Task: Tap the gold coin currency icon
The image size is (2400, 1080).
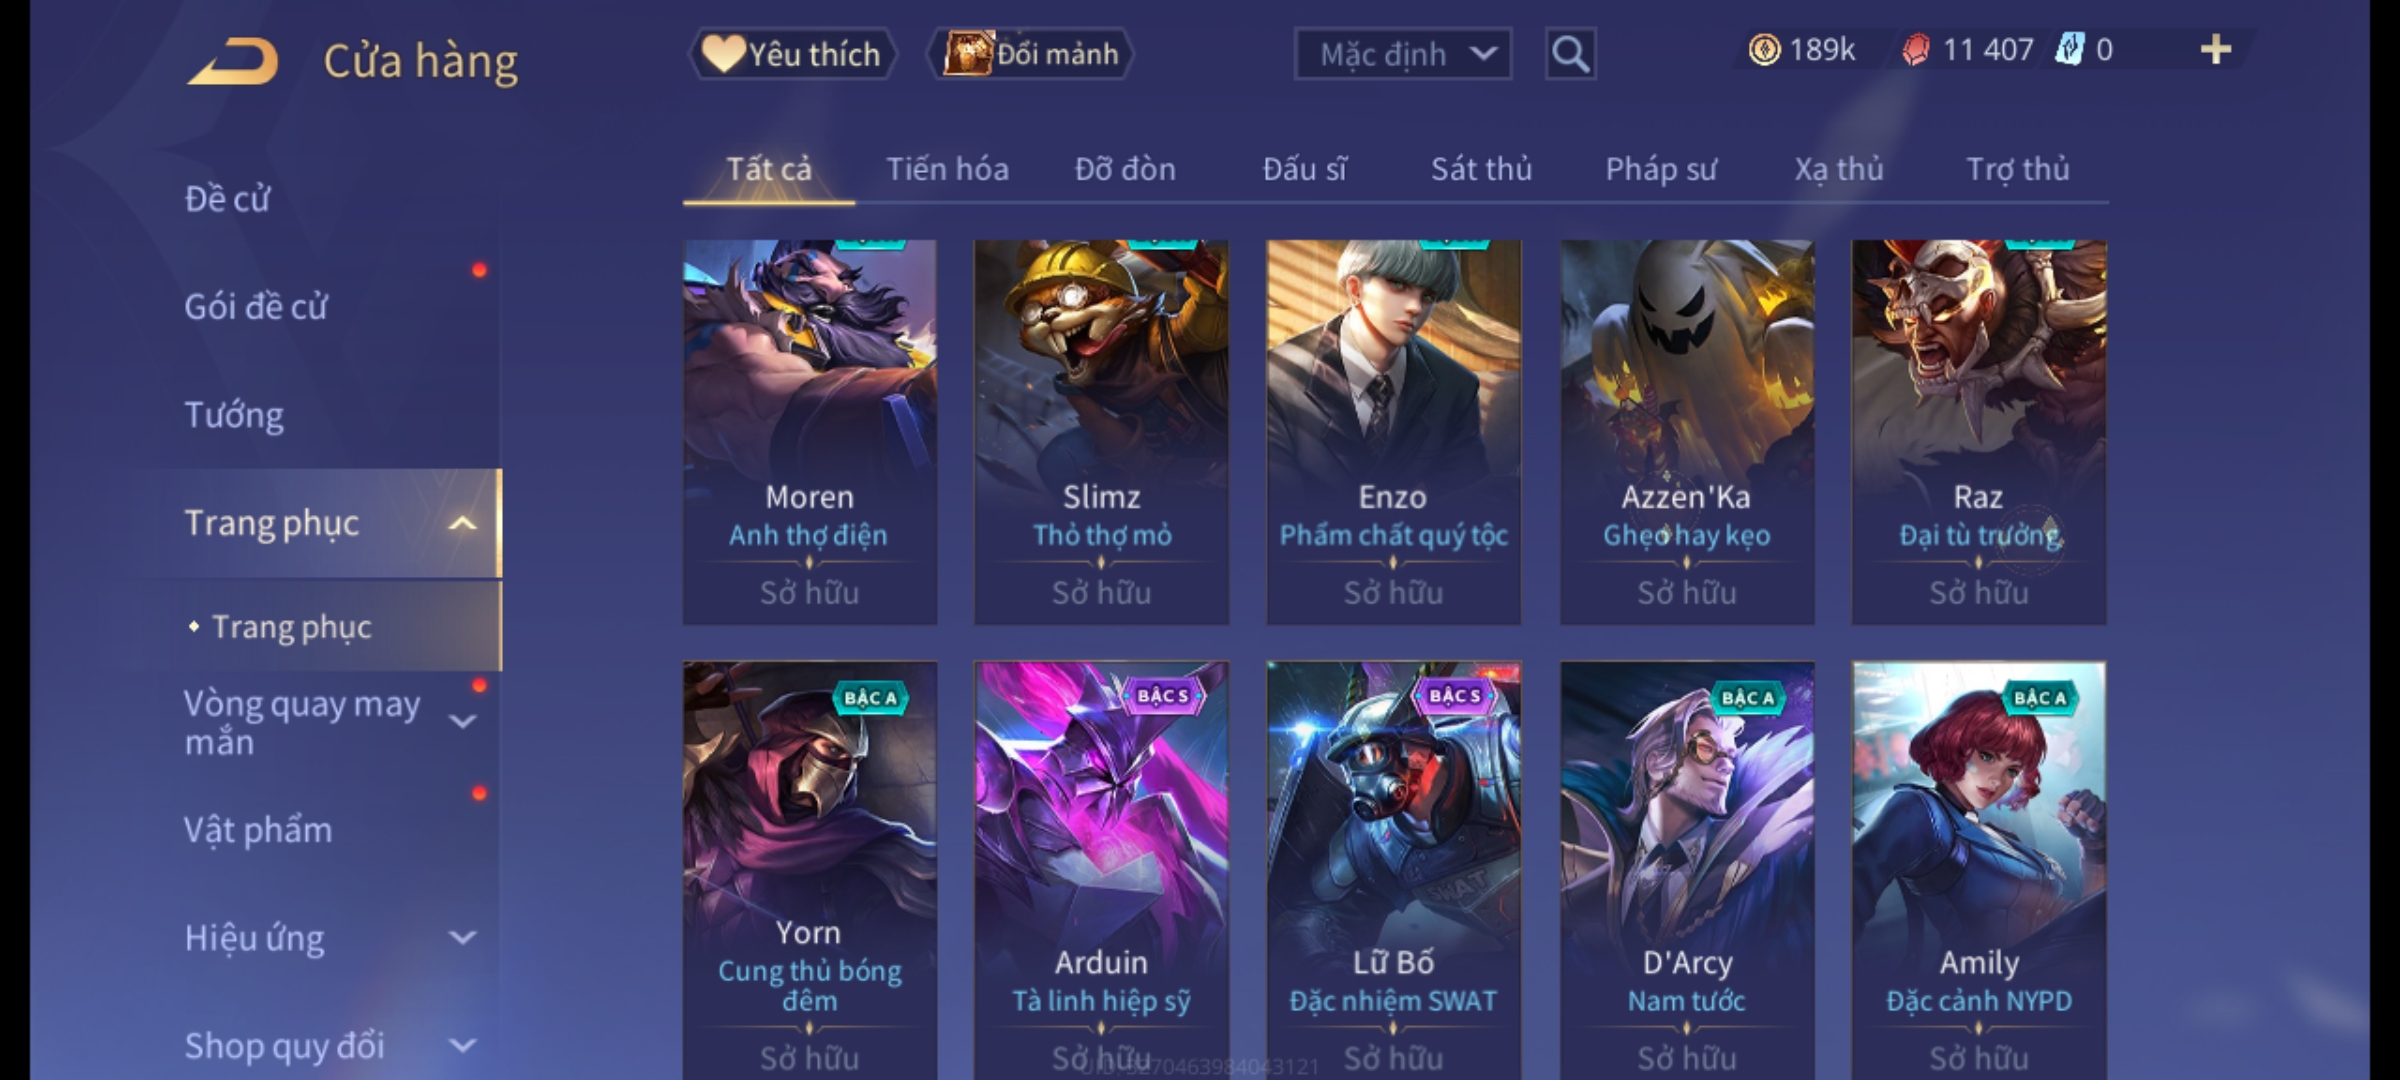Action: pos(1764,50)
